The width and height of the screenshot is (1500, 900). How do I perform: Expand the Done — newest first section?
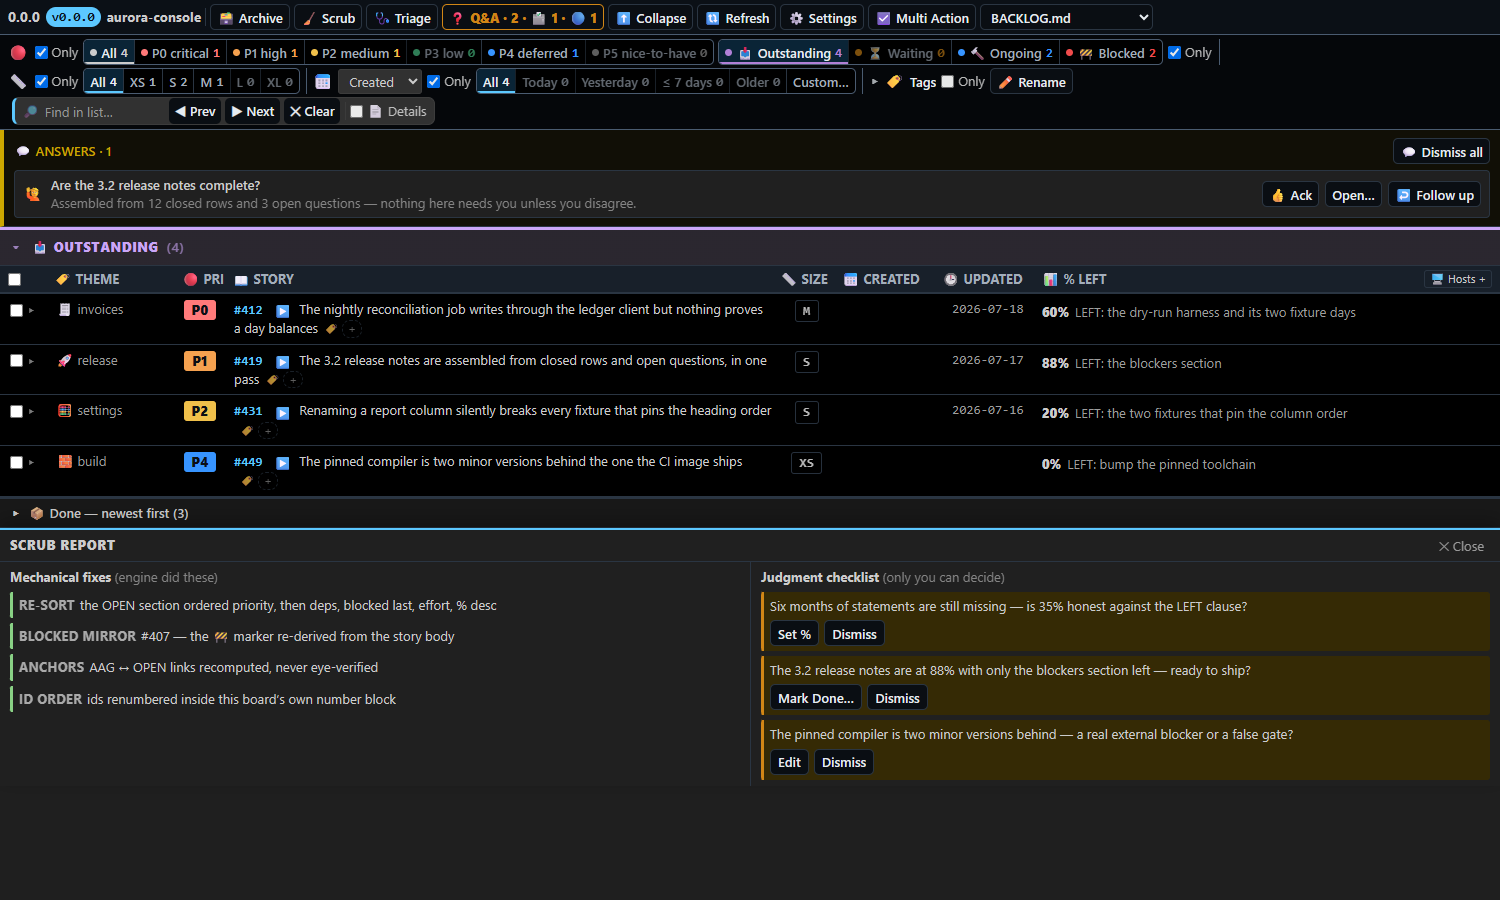point(16,514)
